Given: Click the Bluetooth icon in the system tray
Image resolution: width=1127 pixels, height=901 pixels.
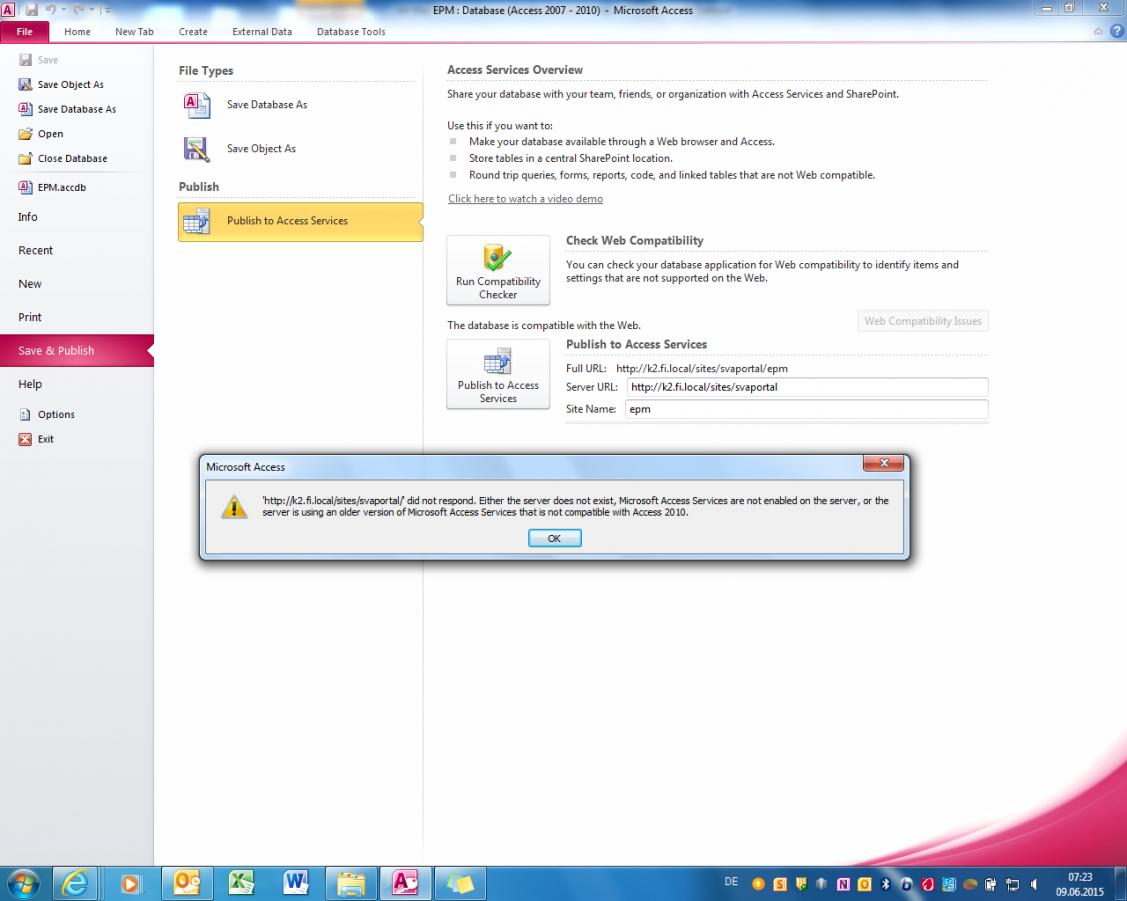Looking at the screenshot, I should click(886, 884).
